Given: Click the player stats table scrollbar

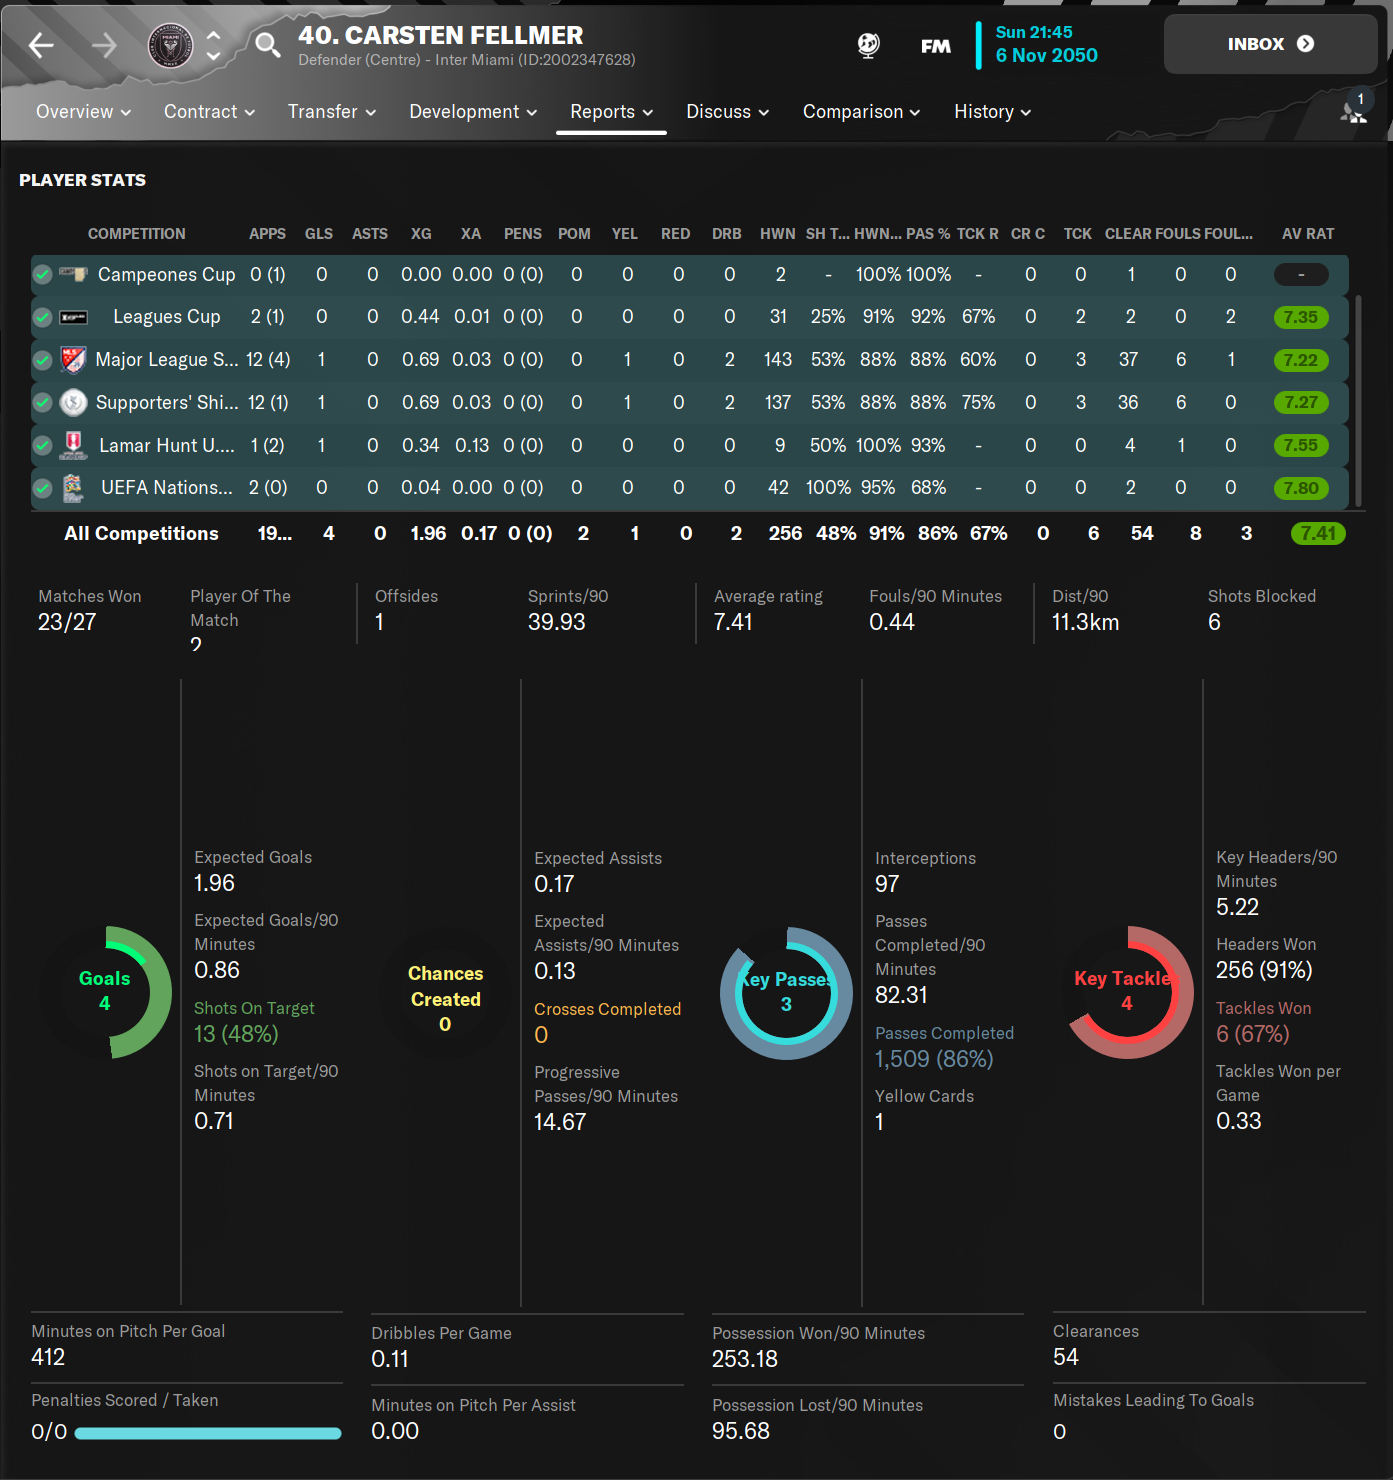Looking at the screenshot, I should [1357, 401].
